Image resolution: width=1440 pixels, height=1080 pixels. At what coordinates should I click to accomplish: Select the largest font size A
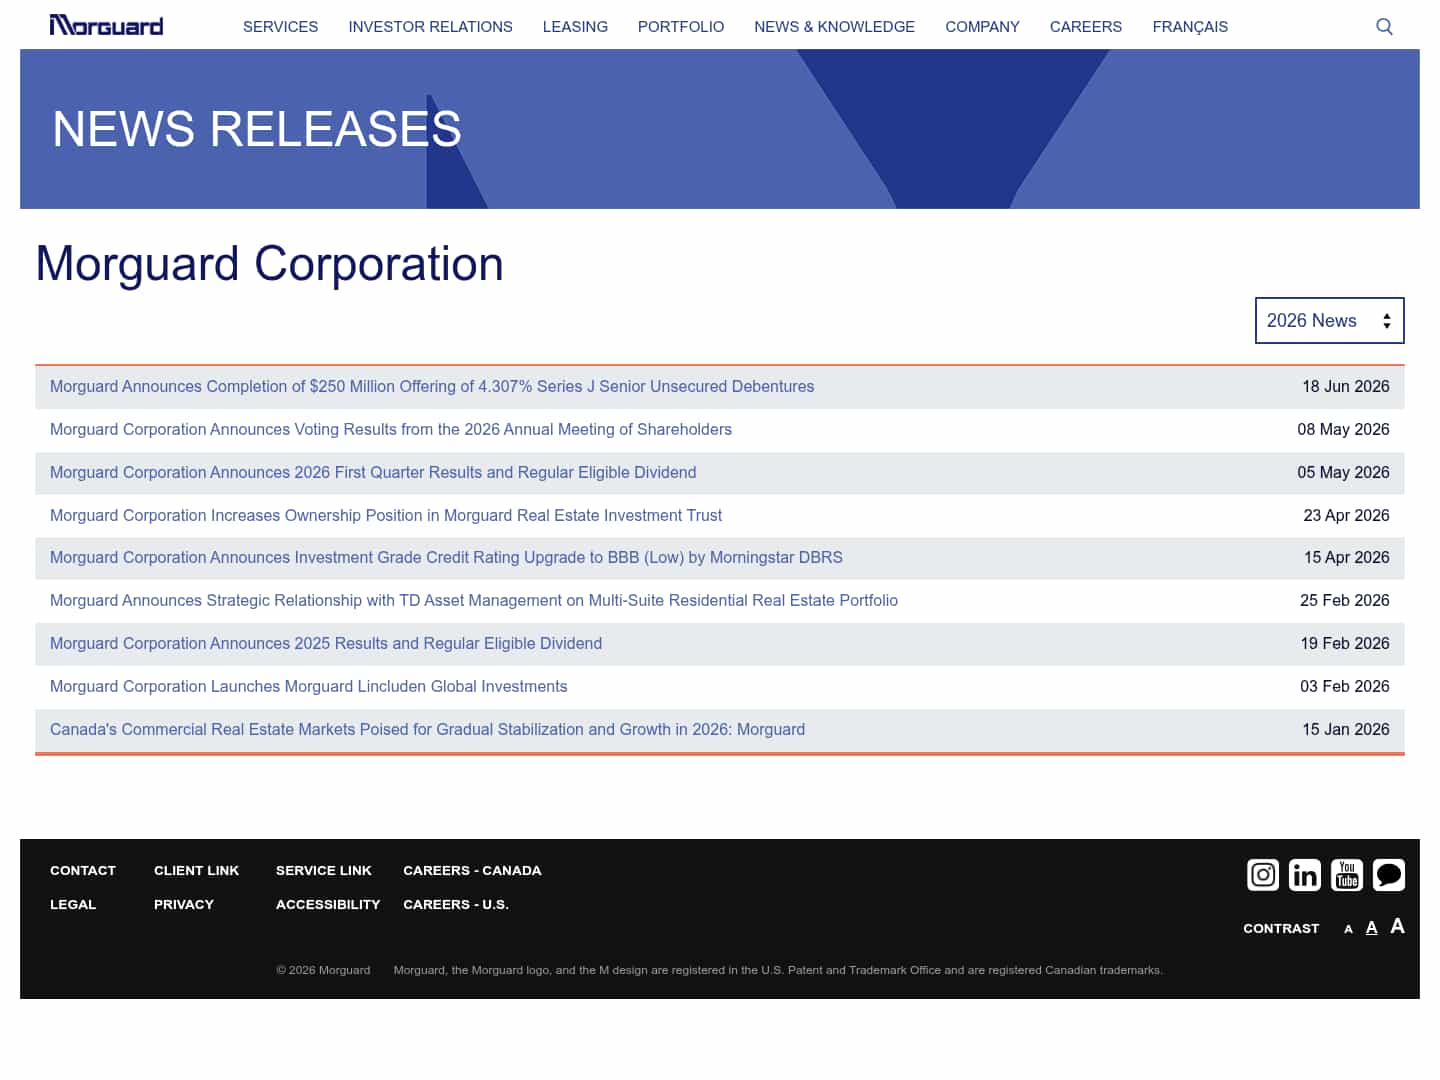click(x=1397, y=926)
